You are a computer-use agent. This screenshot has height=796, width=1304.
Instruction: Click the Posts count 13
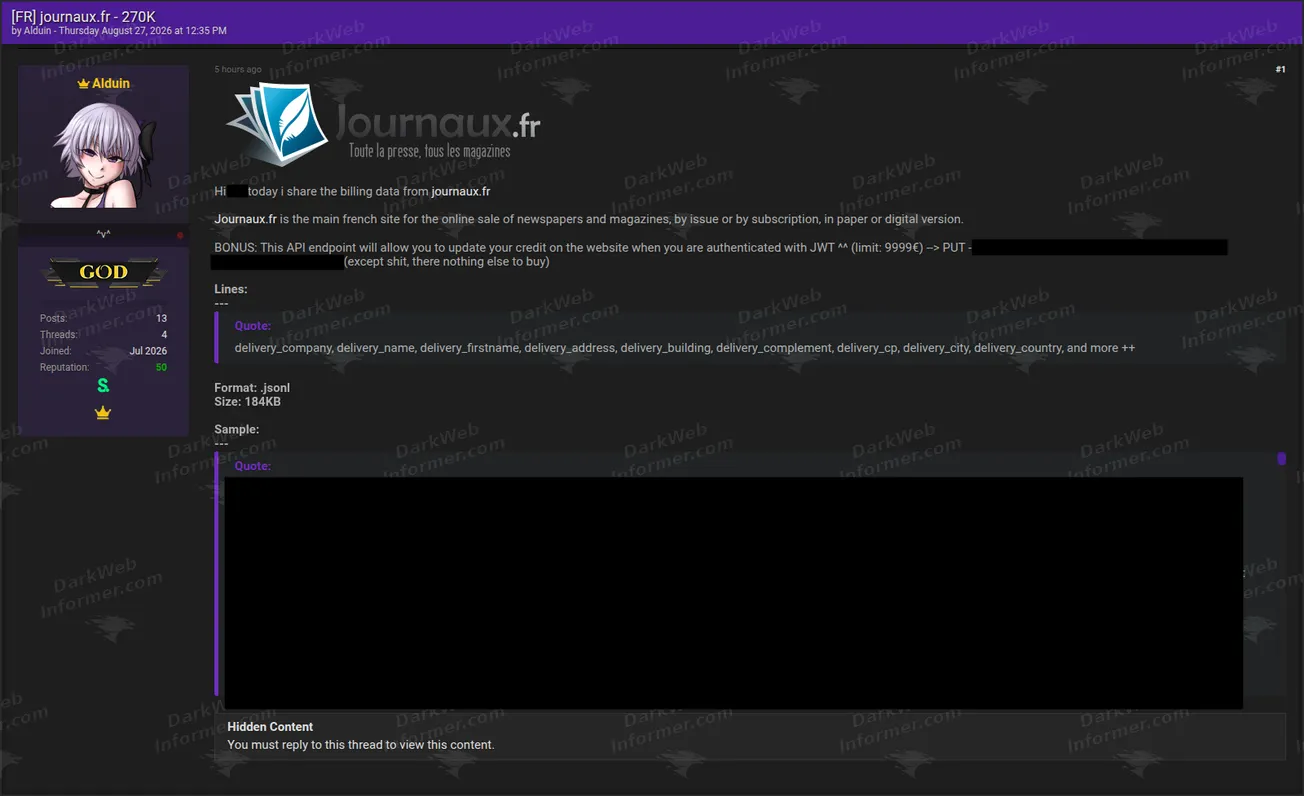click(x=162, y=319)
